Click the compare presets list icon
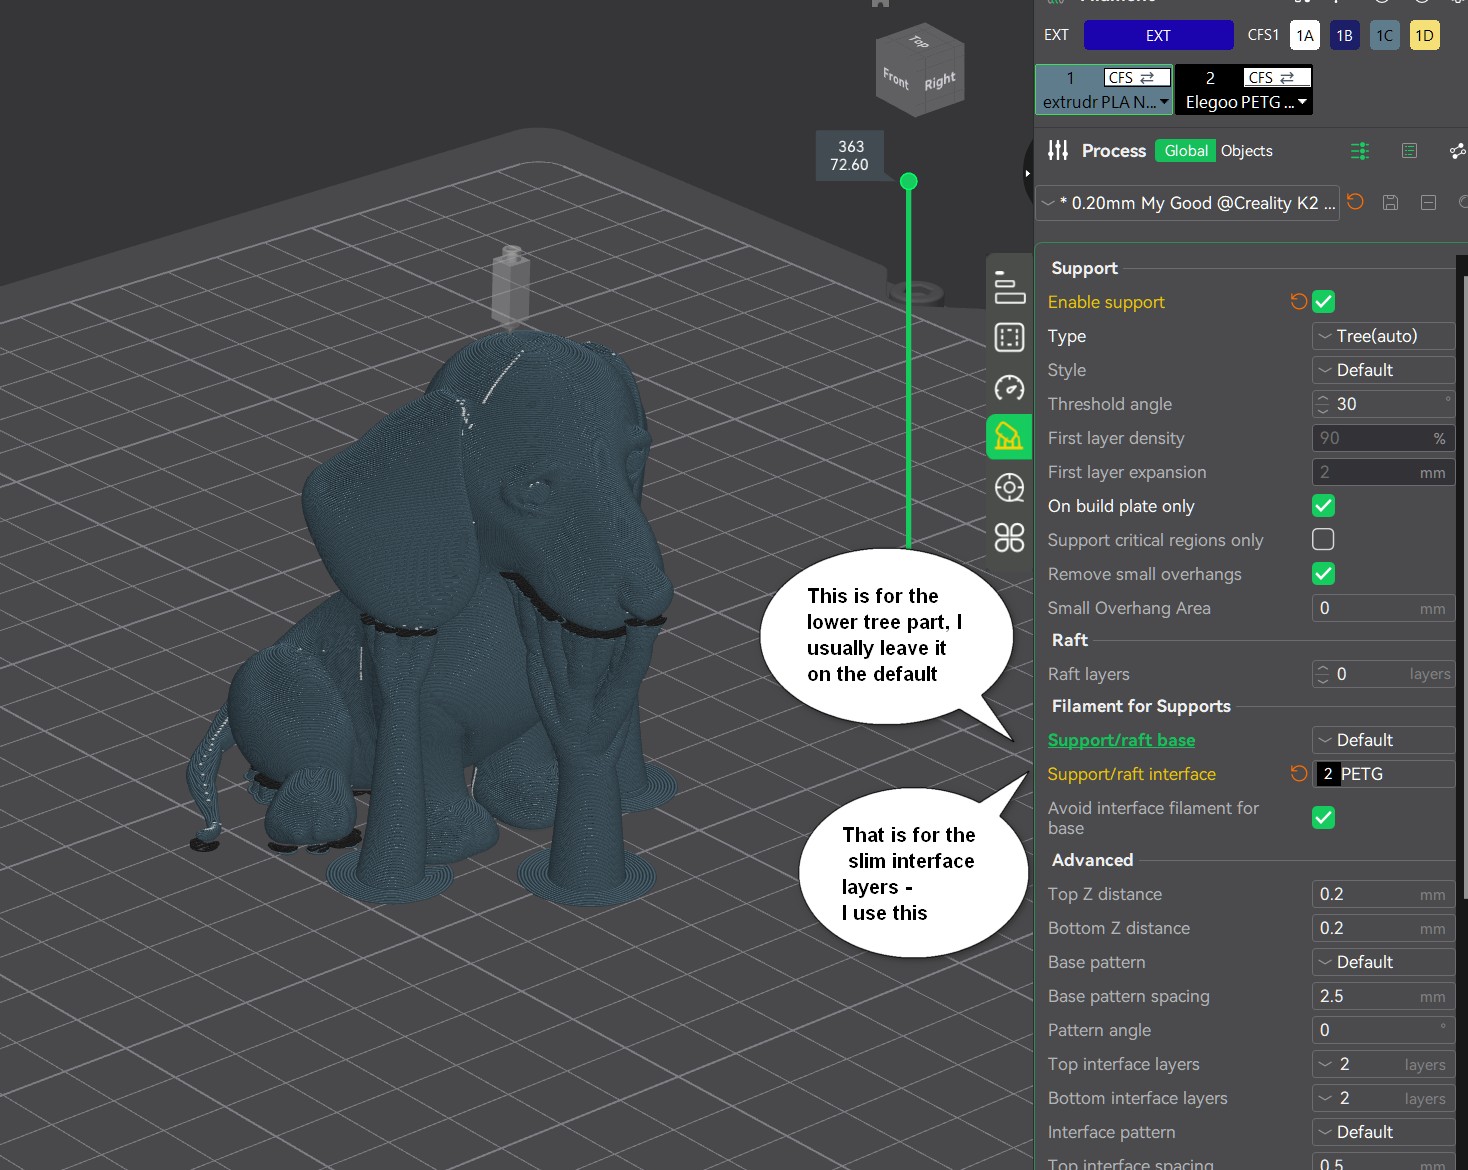 1409,151
